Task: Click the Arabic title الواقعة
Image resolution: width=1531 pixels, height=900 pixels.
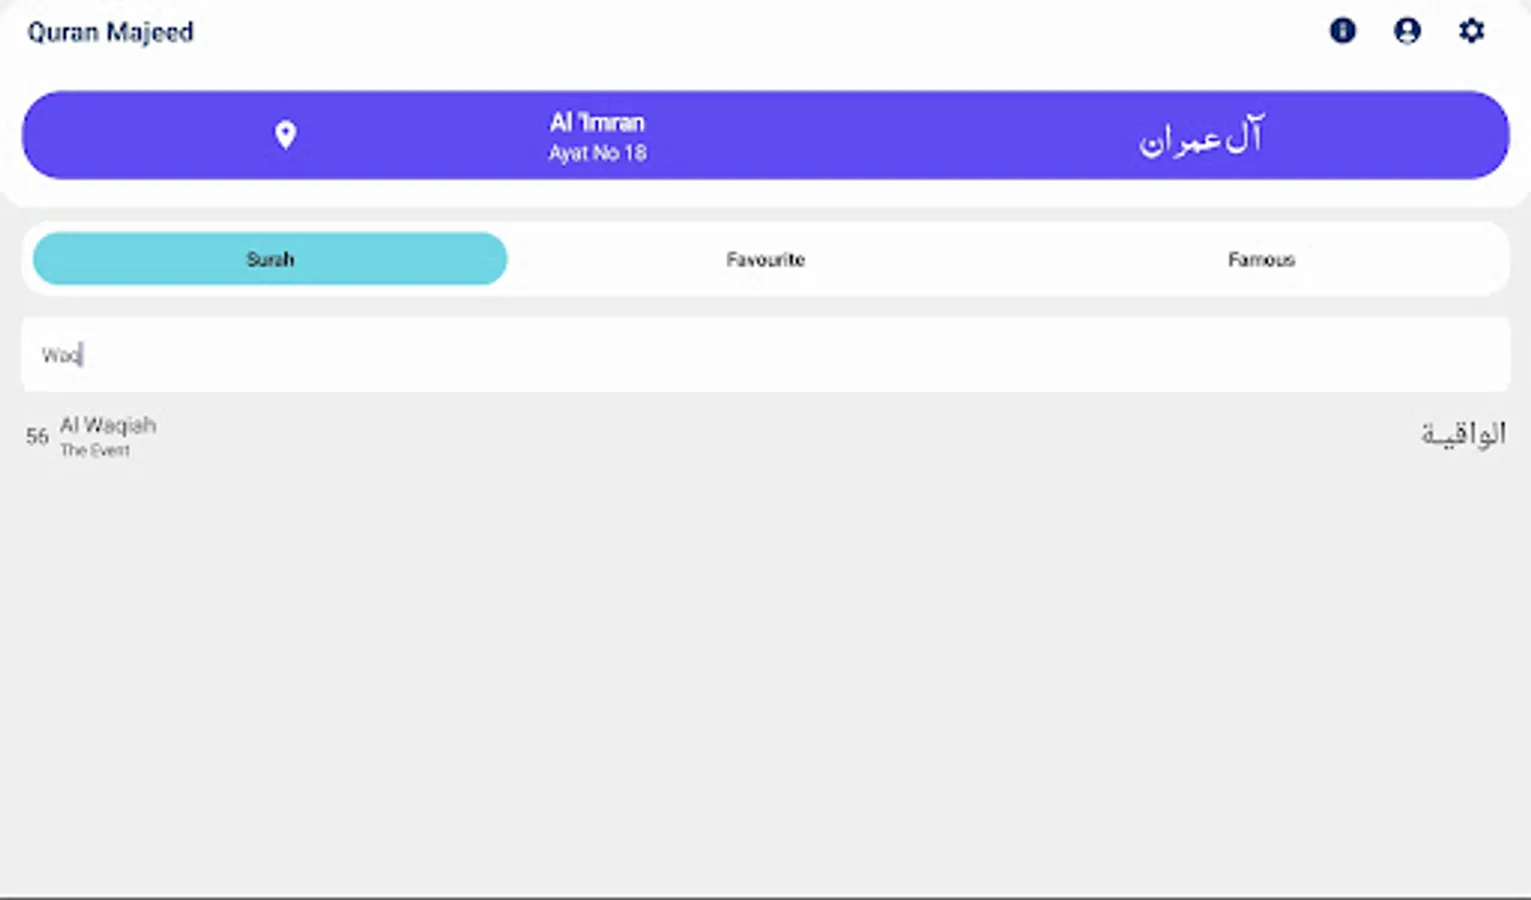Action: coord(1463,434)
